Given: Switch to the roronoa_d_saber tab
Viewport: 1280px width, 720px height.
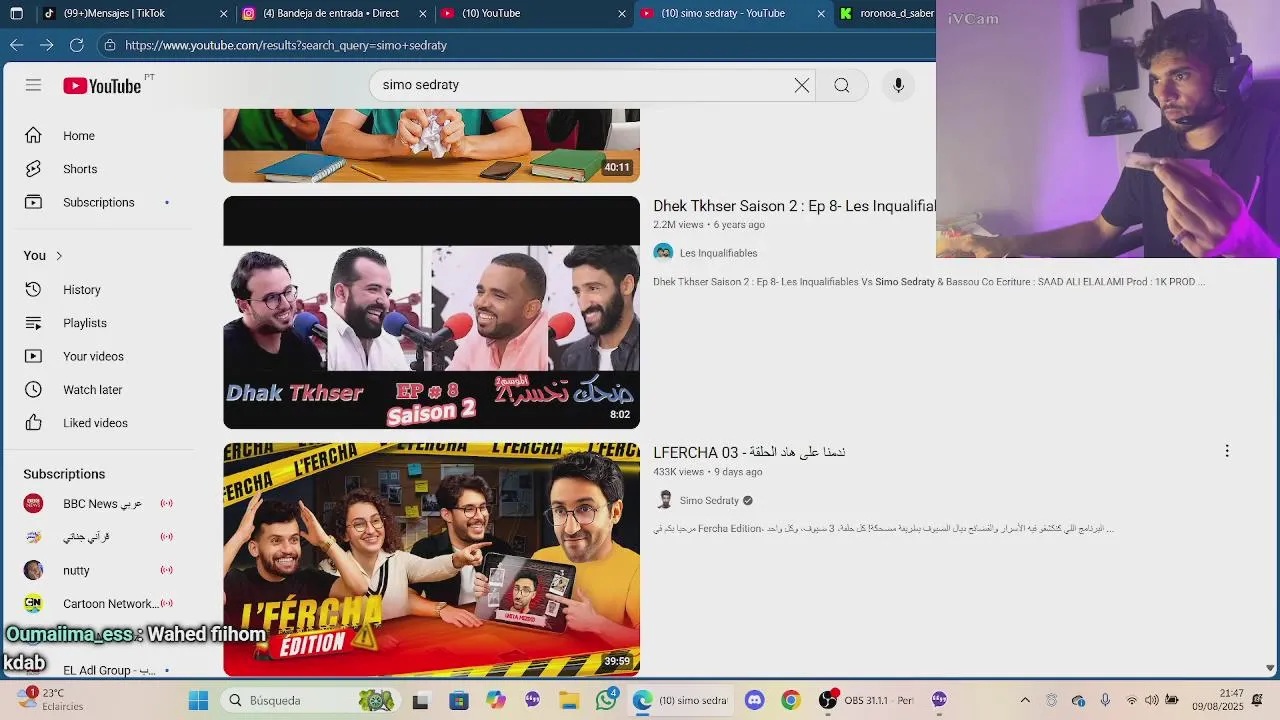Looking at the screenshot, I should coord(886,13).
